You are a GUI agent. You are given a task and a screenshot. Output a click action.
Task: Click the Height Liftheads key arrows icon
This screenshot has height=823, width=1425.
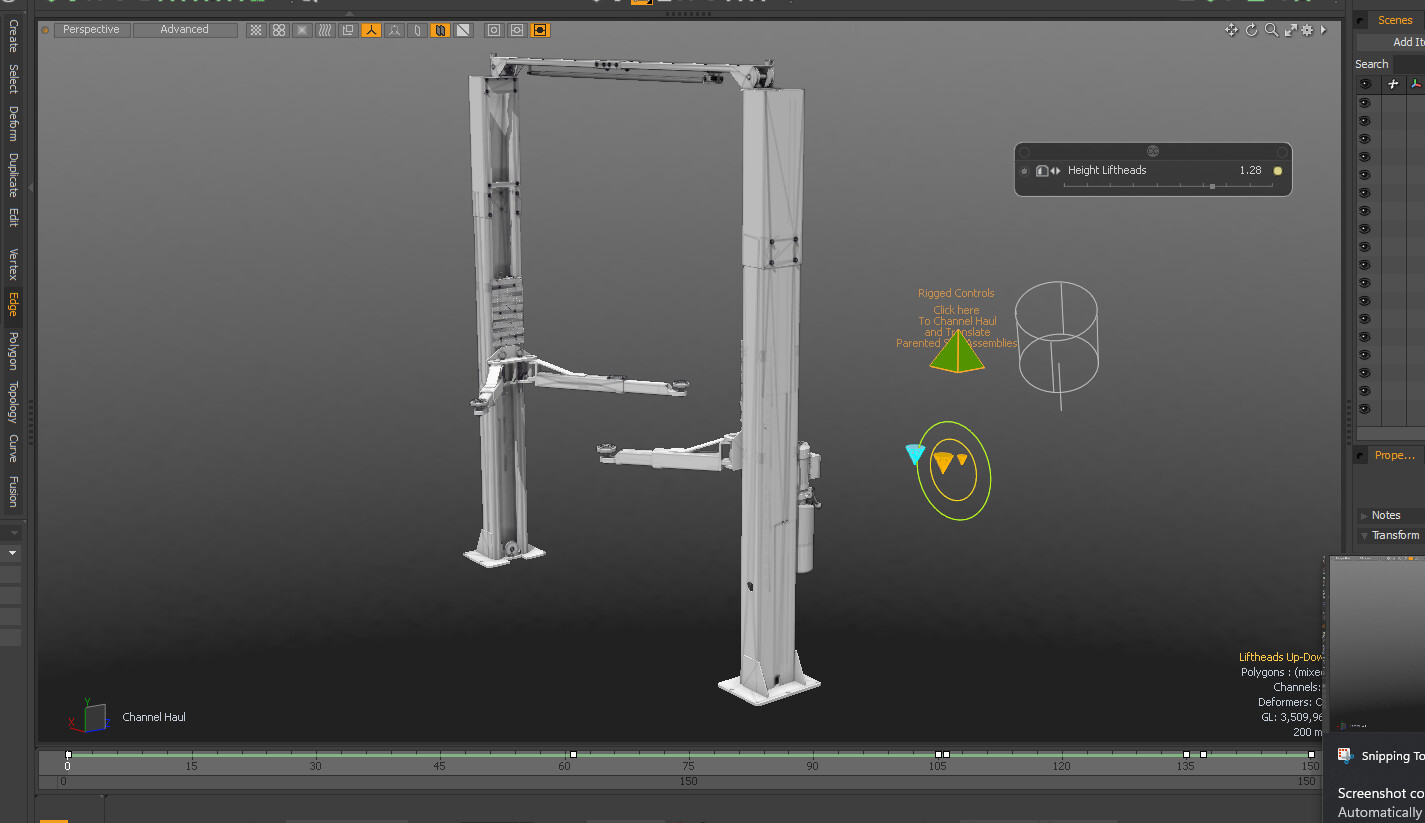[x=1055, y=171]
